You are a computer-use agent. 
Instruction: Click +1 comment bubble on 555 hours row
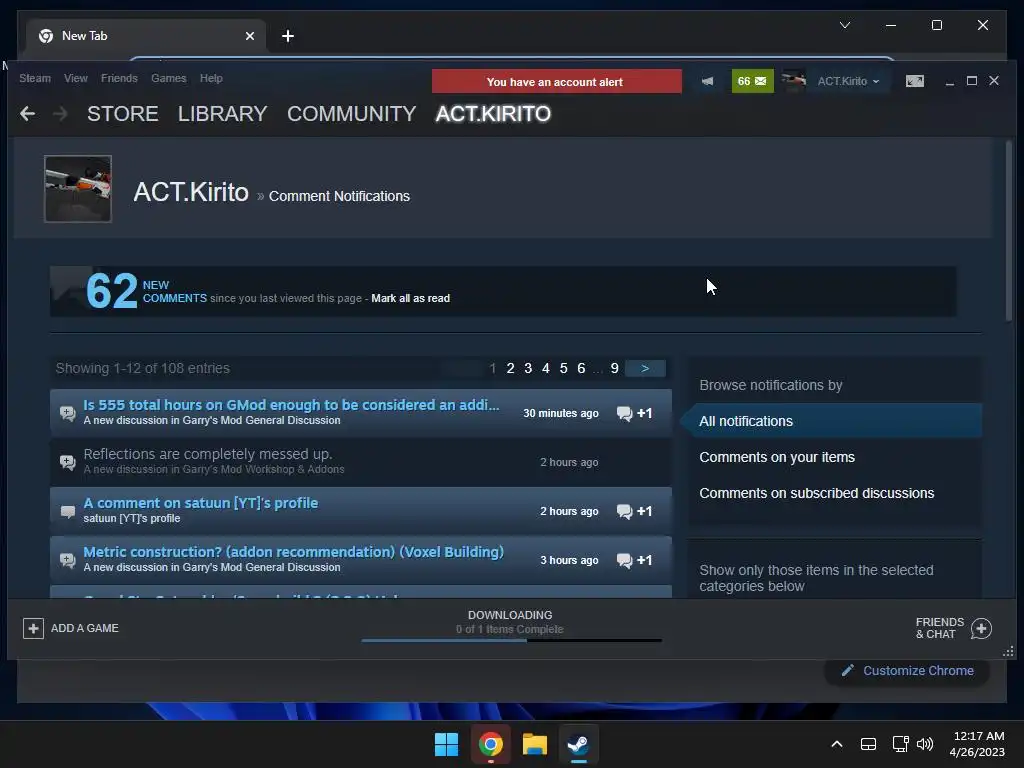(x=634, y=413)
